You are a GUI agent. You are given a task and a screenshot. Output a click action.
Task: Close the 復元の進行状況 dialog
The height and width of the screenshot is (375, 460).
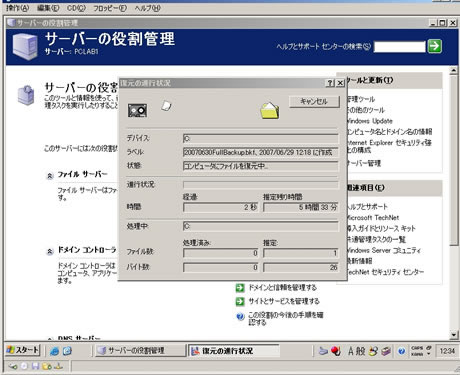coord(340,83)
